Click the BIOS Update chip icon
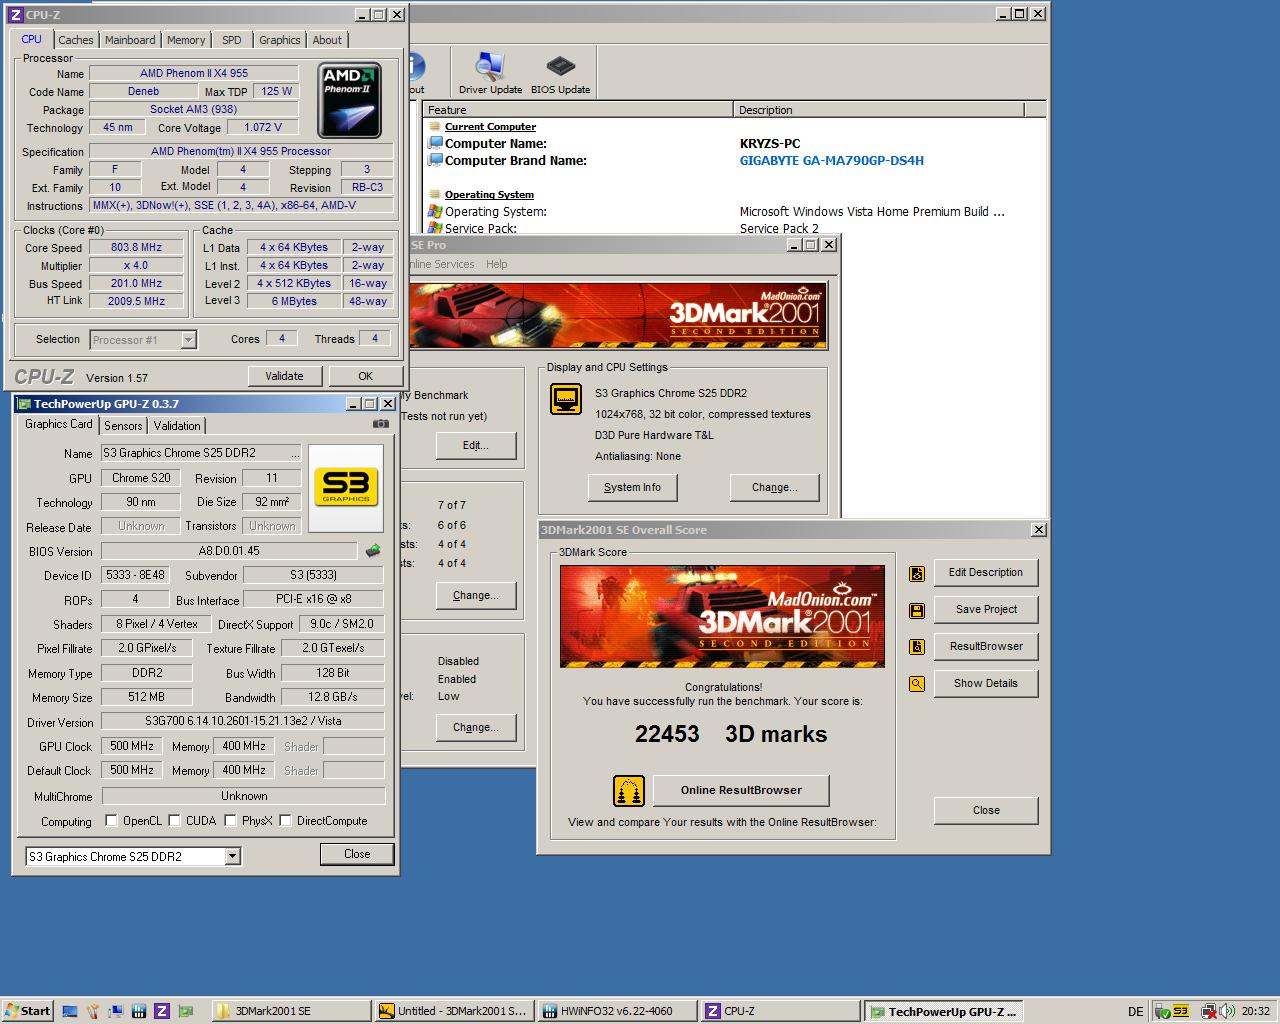Image resolution: width=1280 pixels, height=1024 pixels. point(560,68)
